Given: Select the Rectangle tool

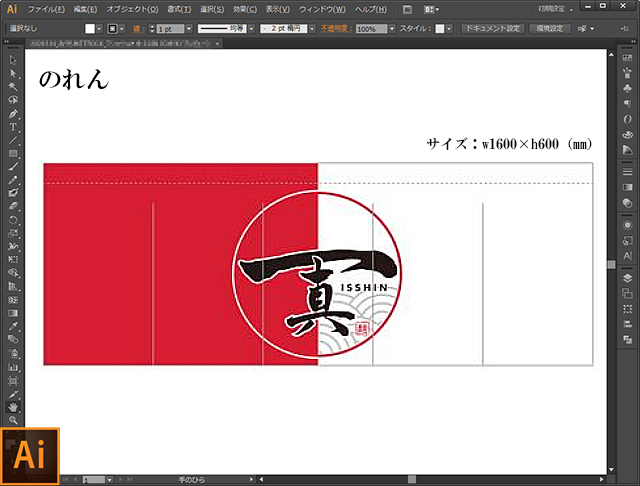Looking at the screenshot, I should tap(13, 153).
